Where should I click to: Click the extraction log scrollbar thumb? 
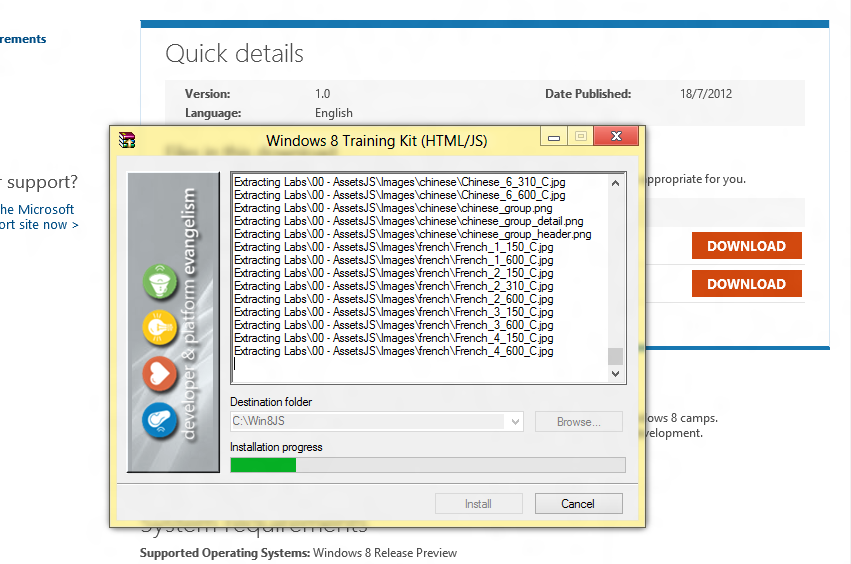[x=615, y=356]
